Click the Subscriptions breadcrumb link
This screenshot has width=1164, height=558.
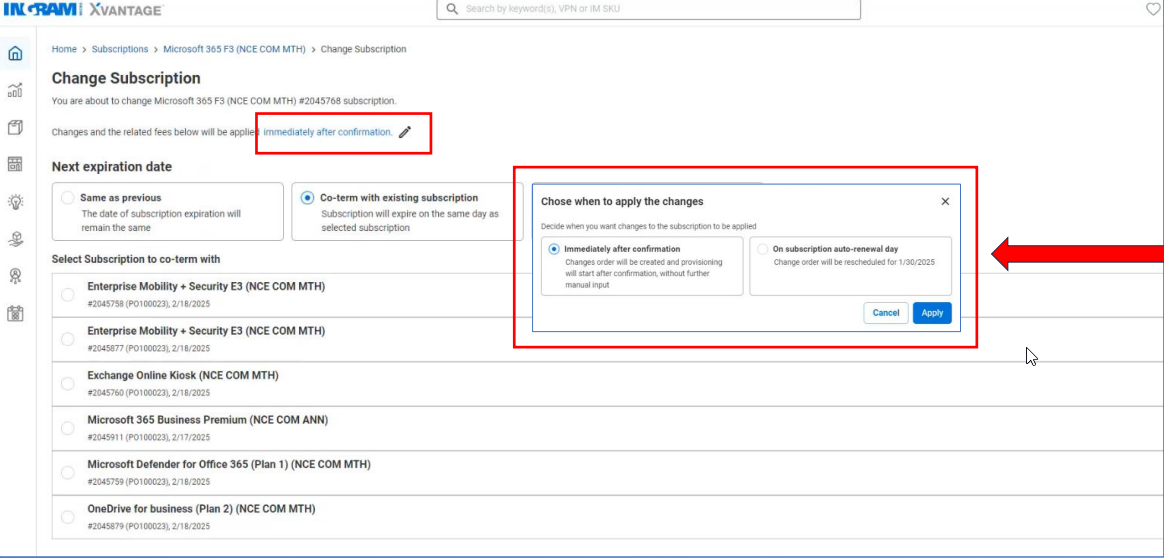[120, 49]
